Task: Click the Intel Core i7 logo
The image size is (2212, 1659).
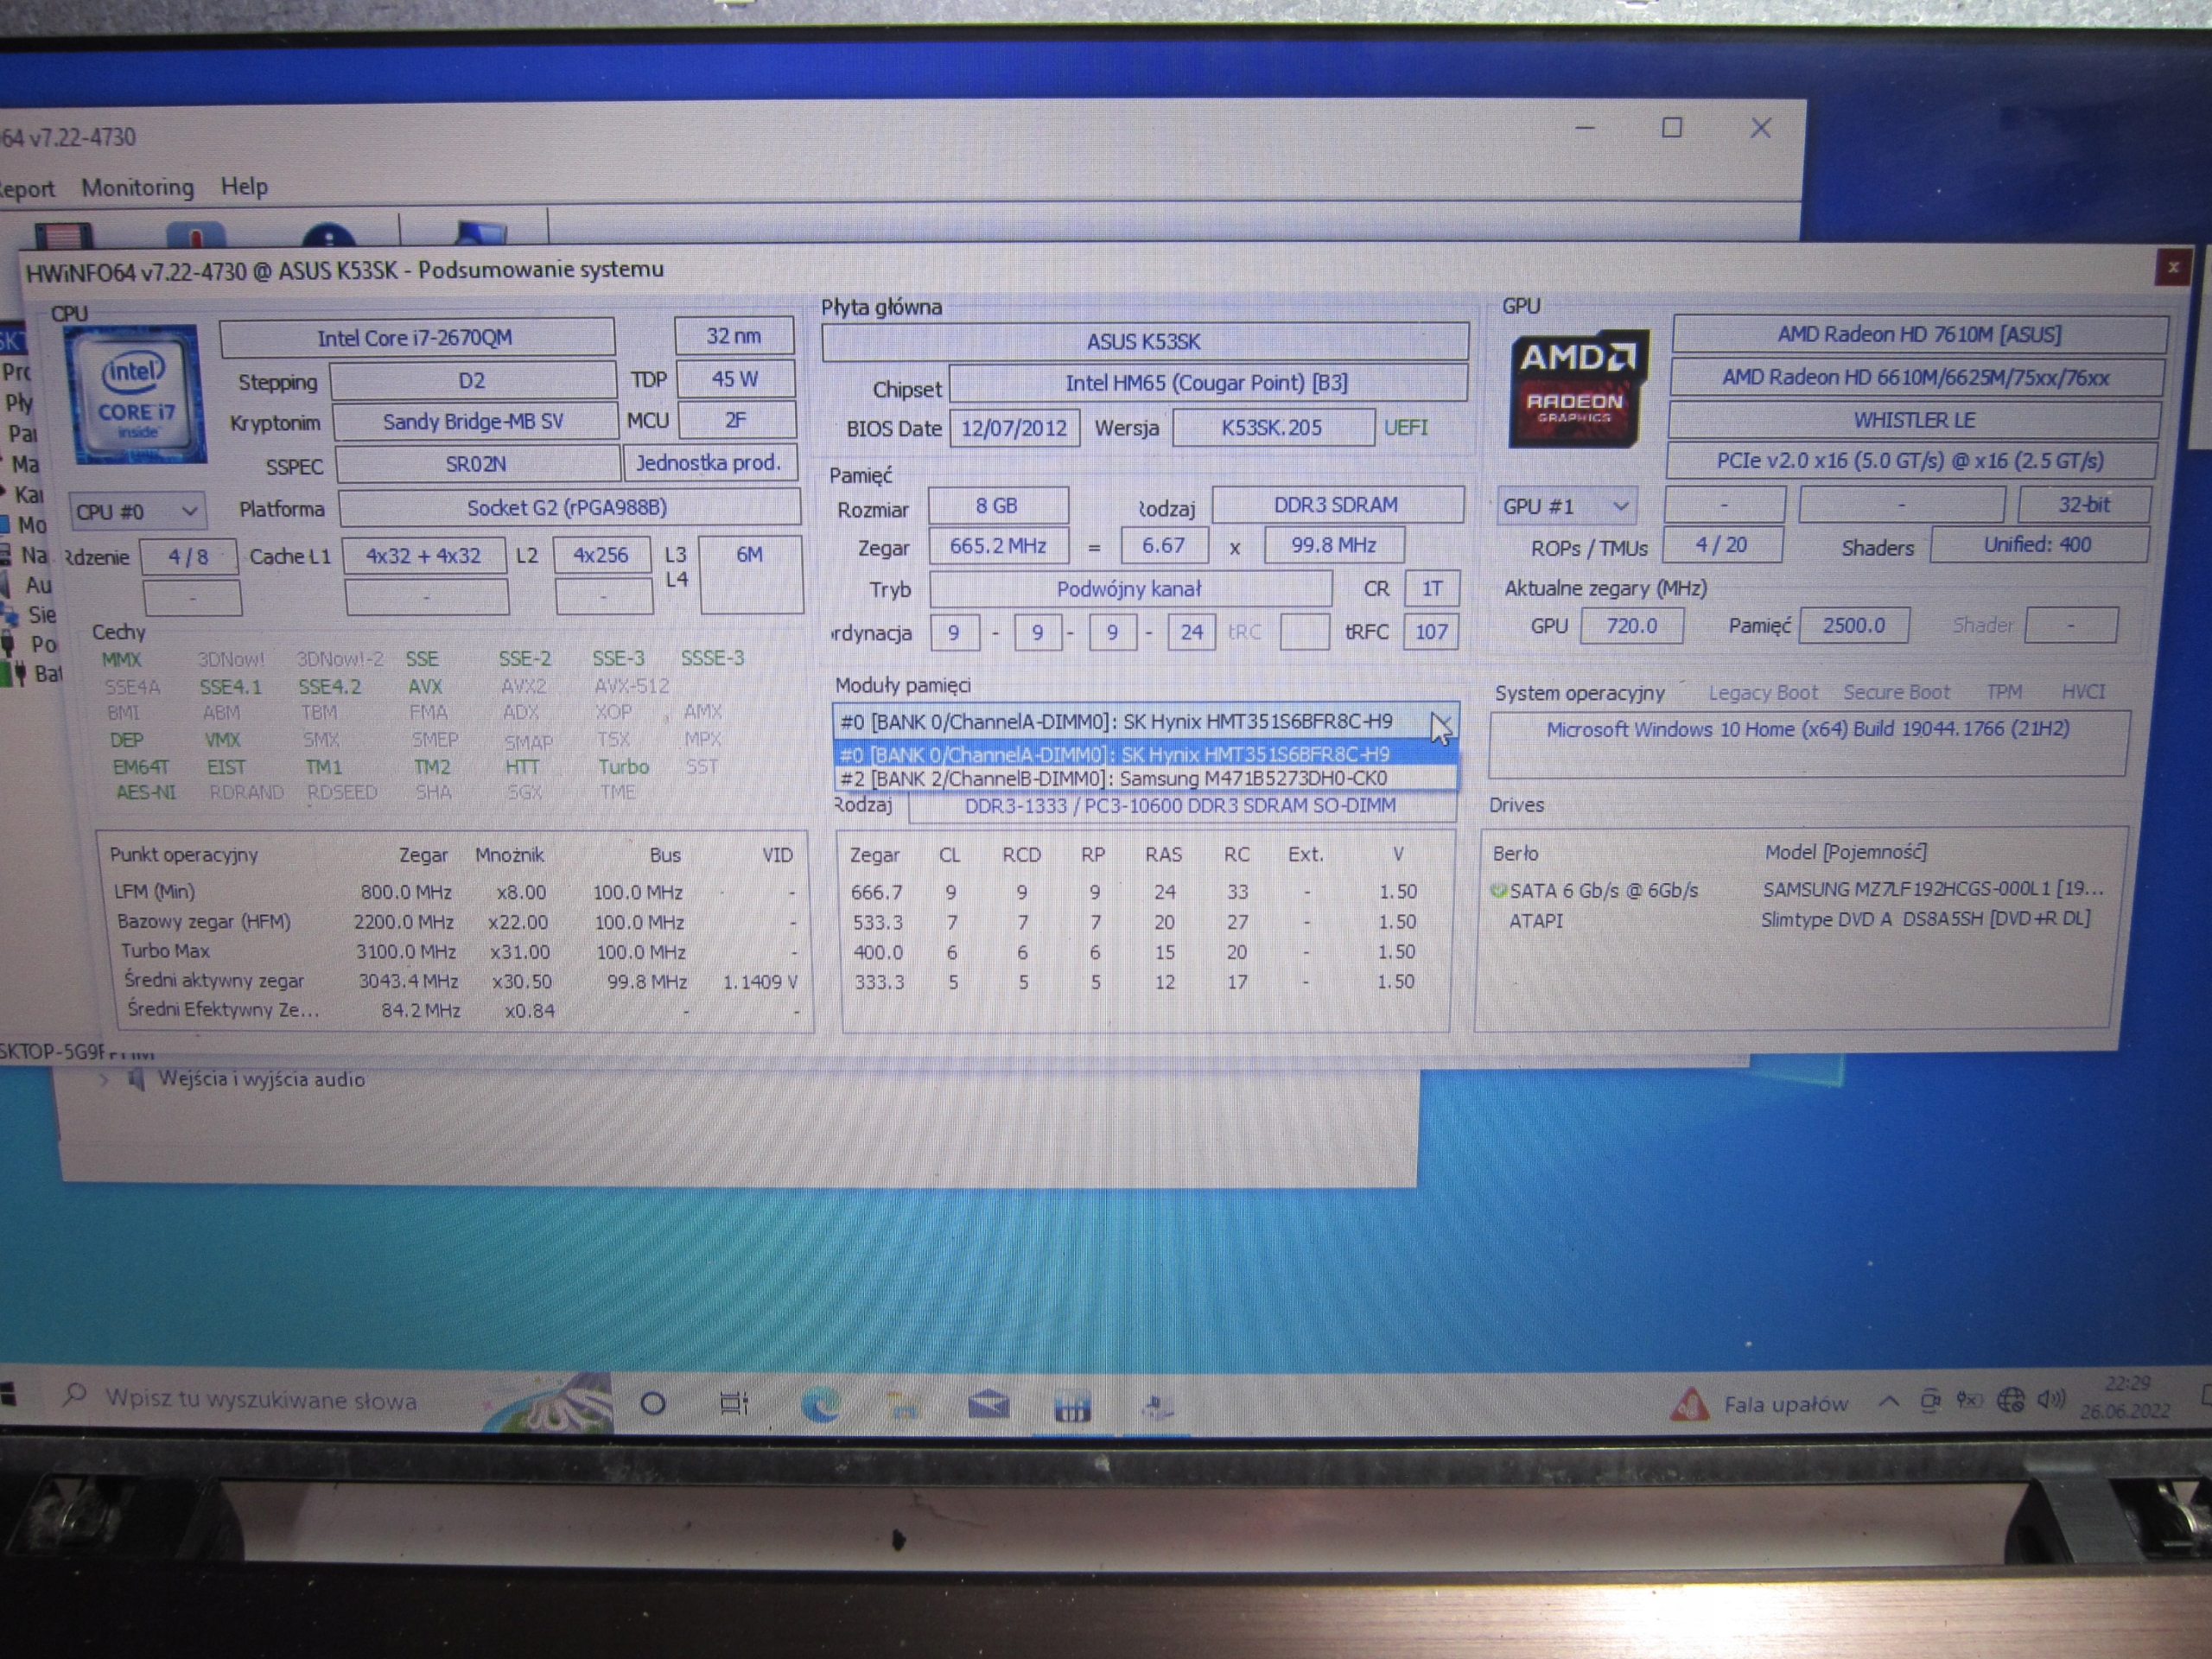Action: click(x=136, y=394)
